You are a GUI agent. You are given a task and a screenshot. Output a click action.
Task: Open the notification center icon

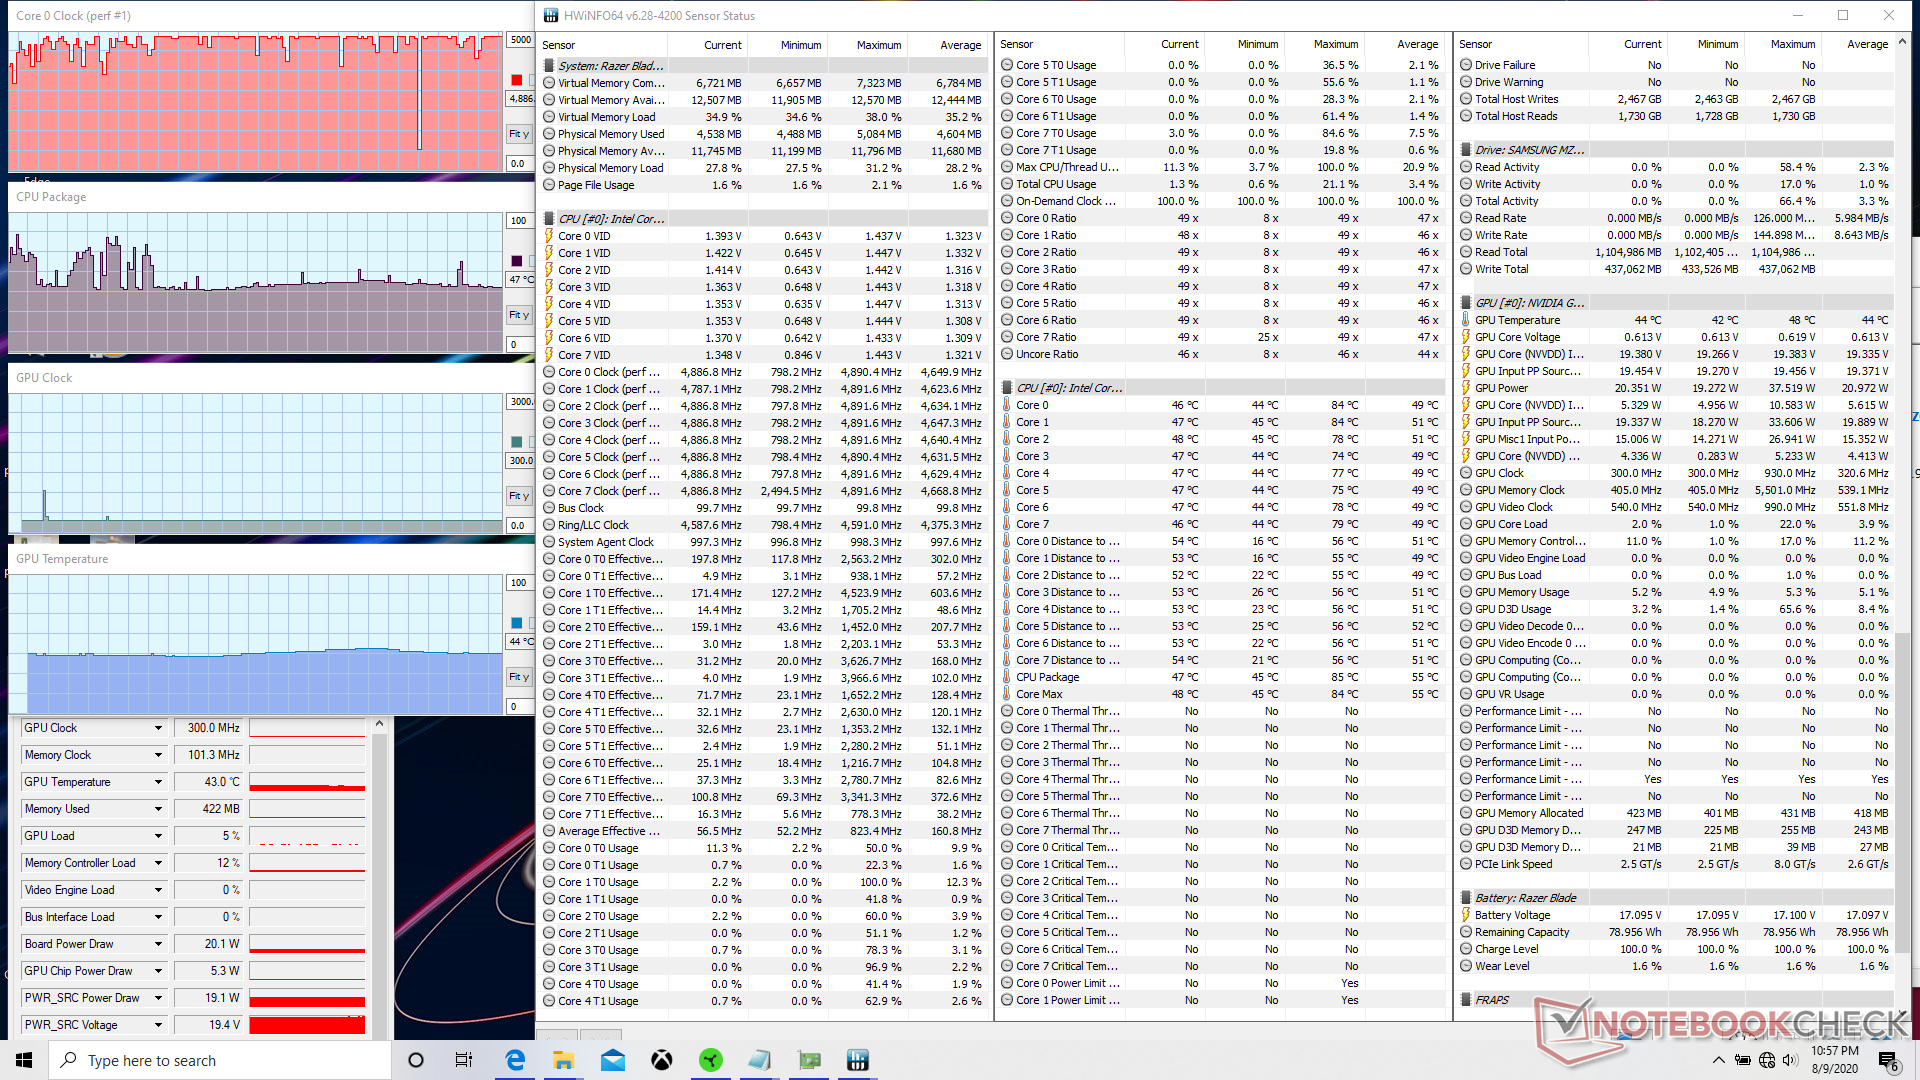click(x=1887, y=1060)
